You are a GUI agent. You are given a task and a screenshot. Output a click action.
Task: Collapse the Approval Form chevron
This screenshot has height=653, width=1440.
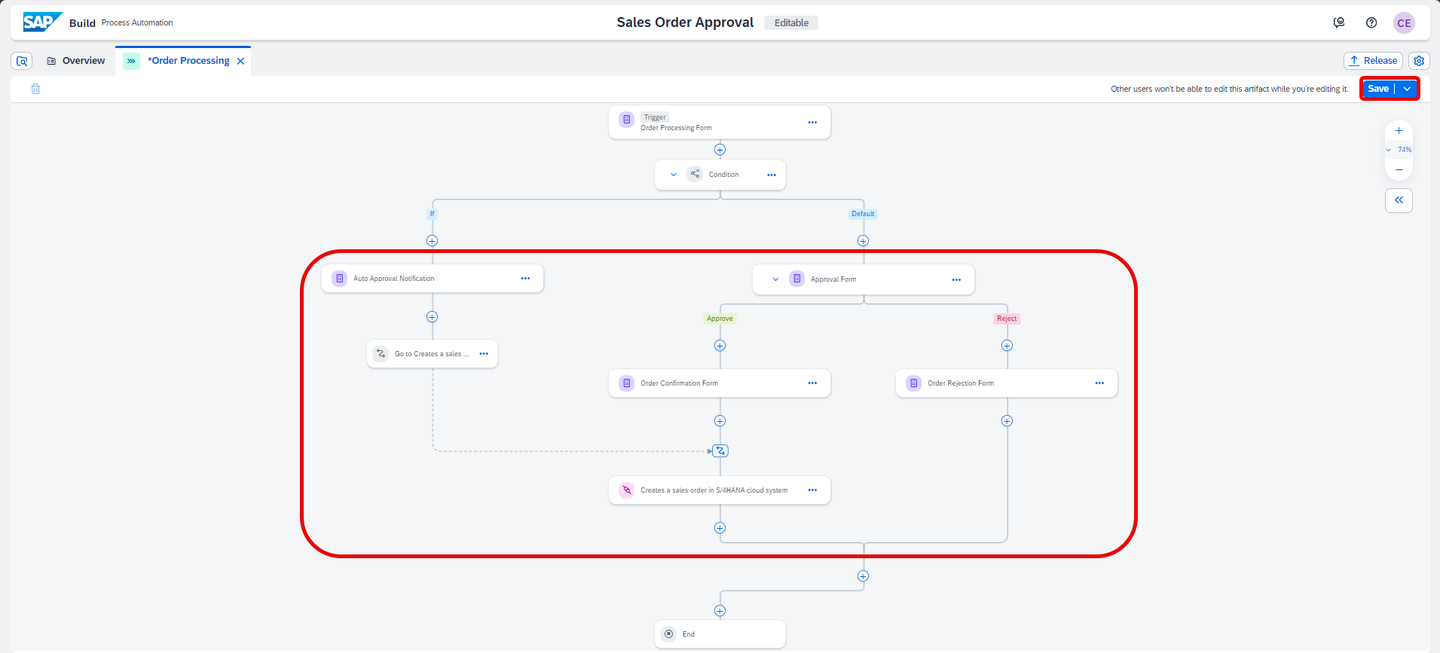[x=775, y=279]
